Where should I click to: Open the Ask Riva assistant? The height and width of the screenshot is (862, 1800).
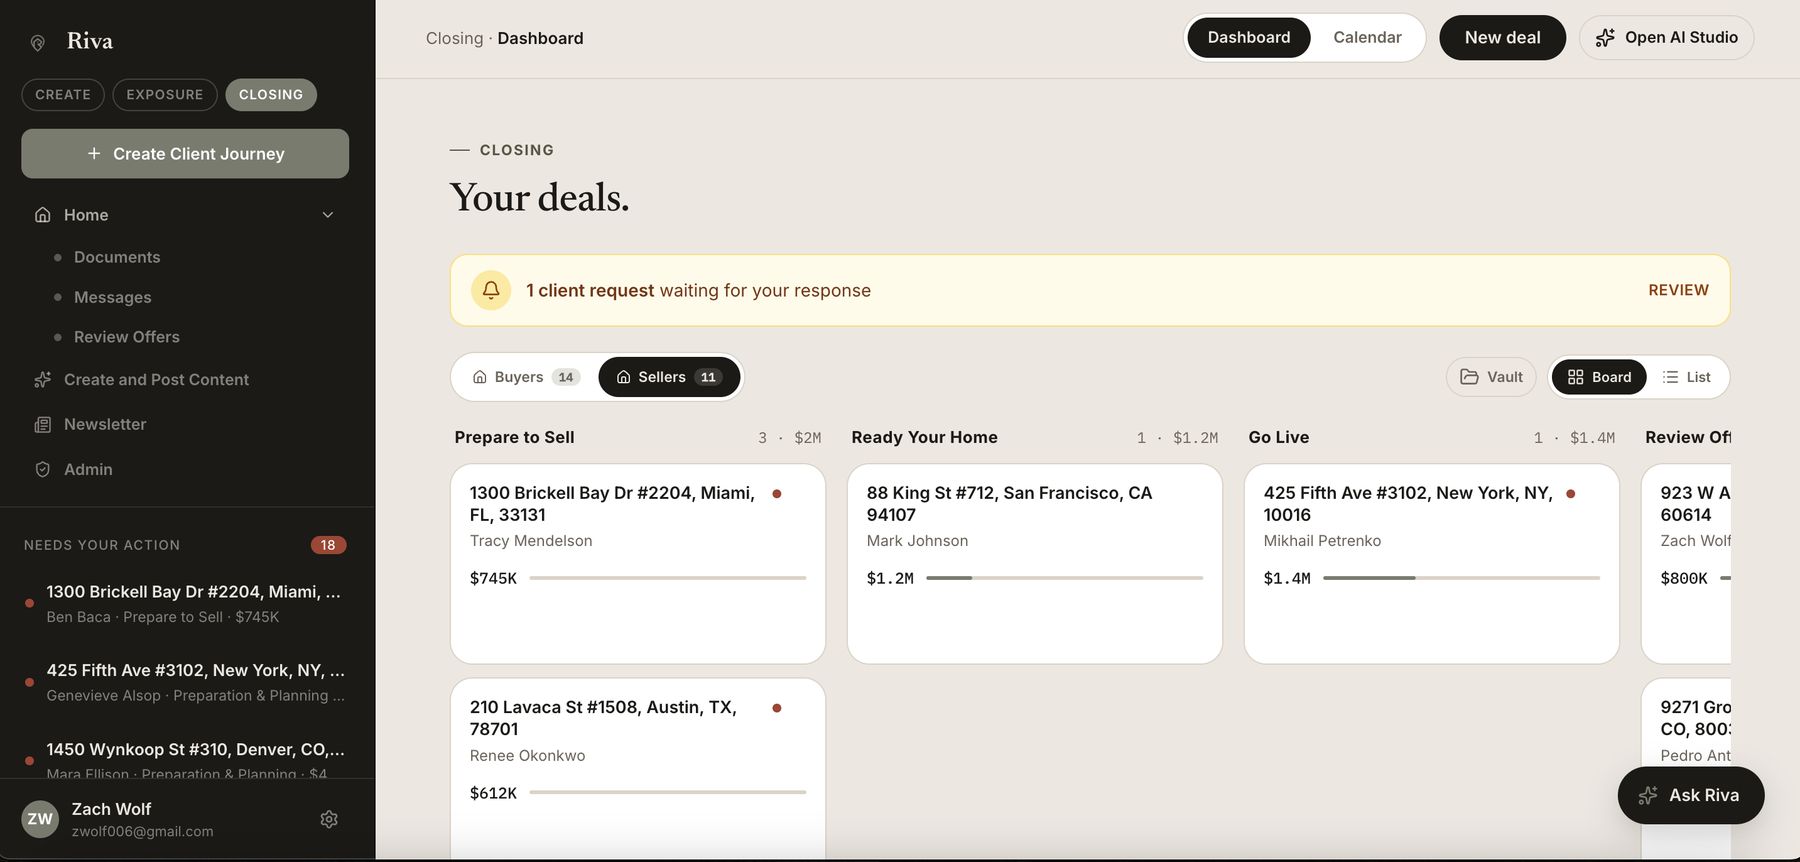point(1691,796)
